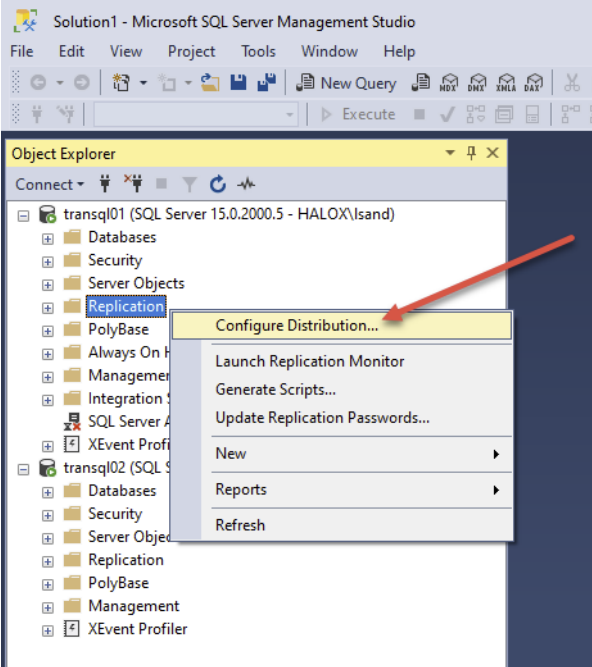Viewport: 592px width, 667px height.
Task: Click the Refresh icon in Object Explorer toolbar
Action: click(218, 184)
